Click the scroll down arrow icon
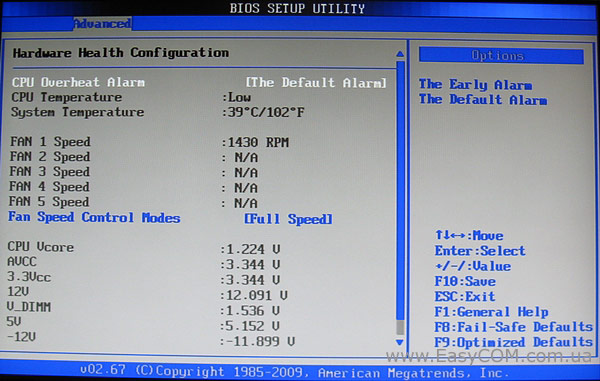Viewport: 600px width, 381px height. [399, 342]
